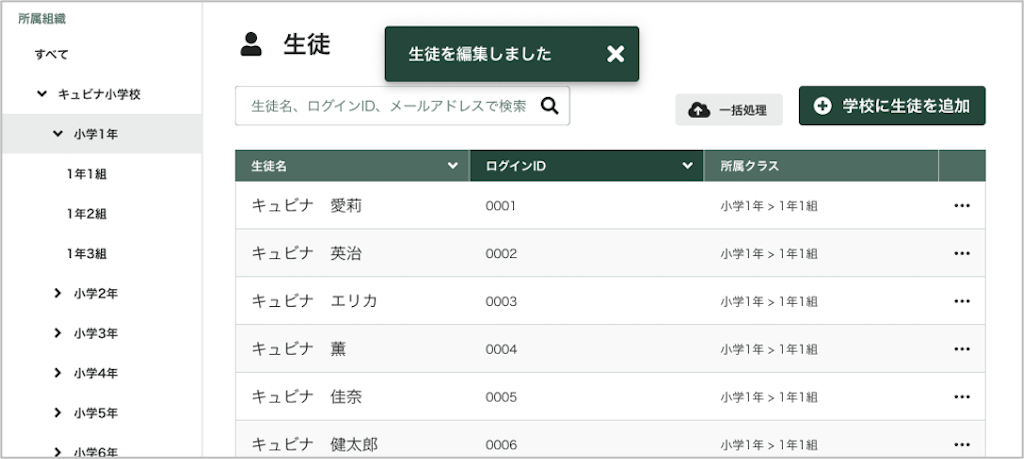1024x459 pixels.
Task: Collapse the キュビナ小学校 tree node
Action: (x=42, y=94)
